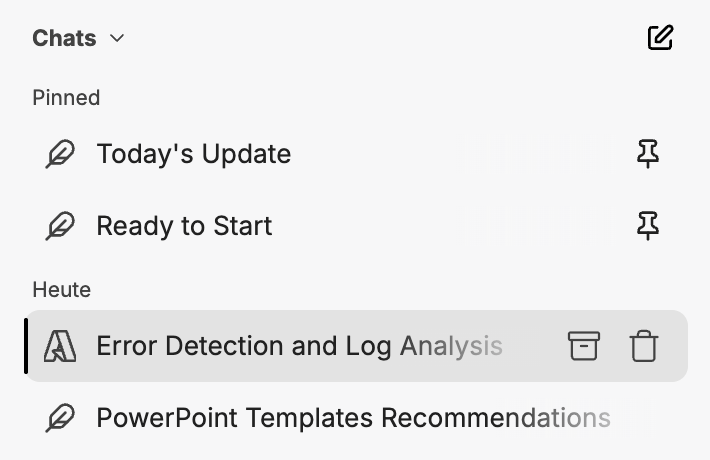710x460 pixels.
Task: Click the active-chat indicator bar on selected row
Action: [x=26, y=346]
